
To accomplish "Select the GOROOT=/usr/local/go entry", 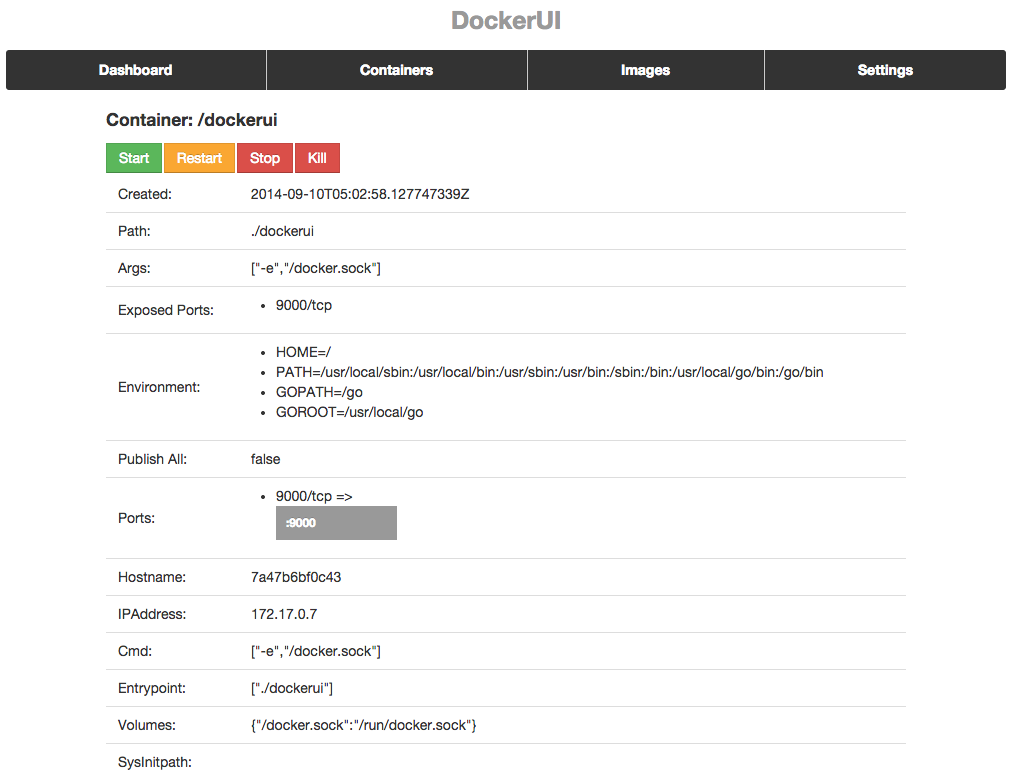I will click(x=350, y=413).
